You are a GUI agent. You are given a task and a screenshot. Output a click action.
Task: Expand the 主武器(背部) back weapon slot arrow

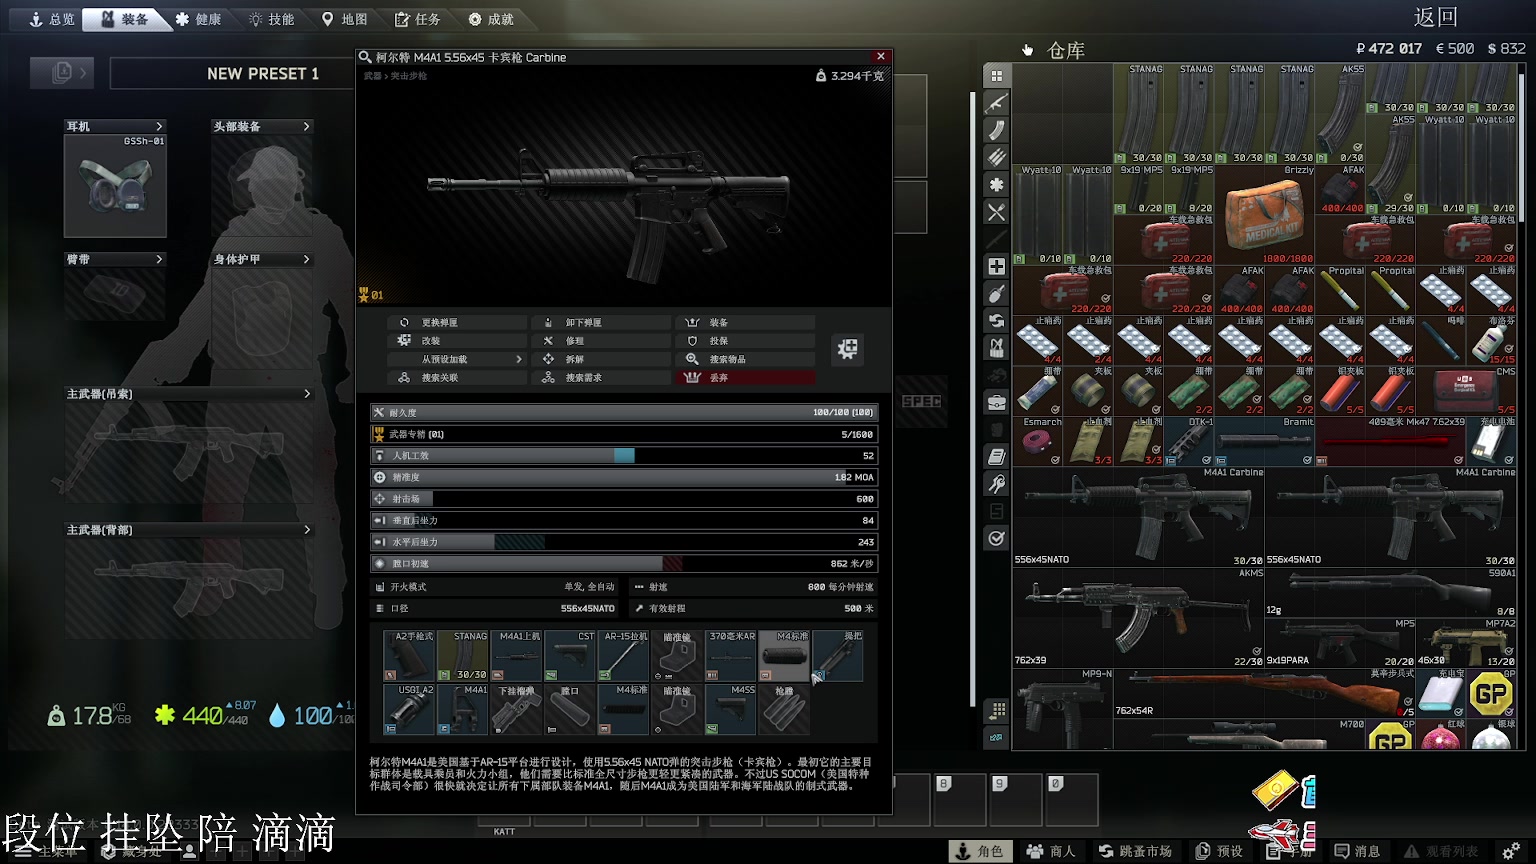(x=306, y=530)
